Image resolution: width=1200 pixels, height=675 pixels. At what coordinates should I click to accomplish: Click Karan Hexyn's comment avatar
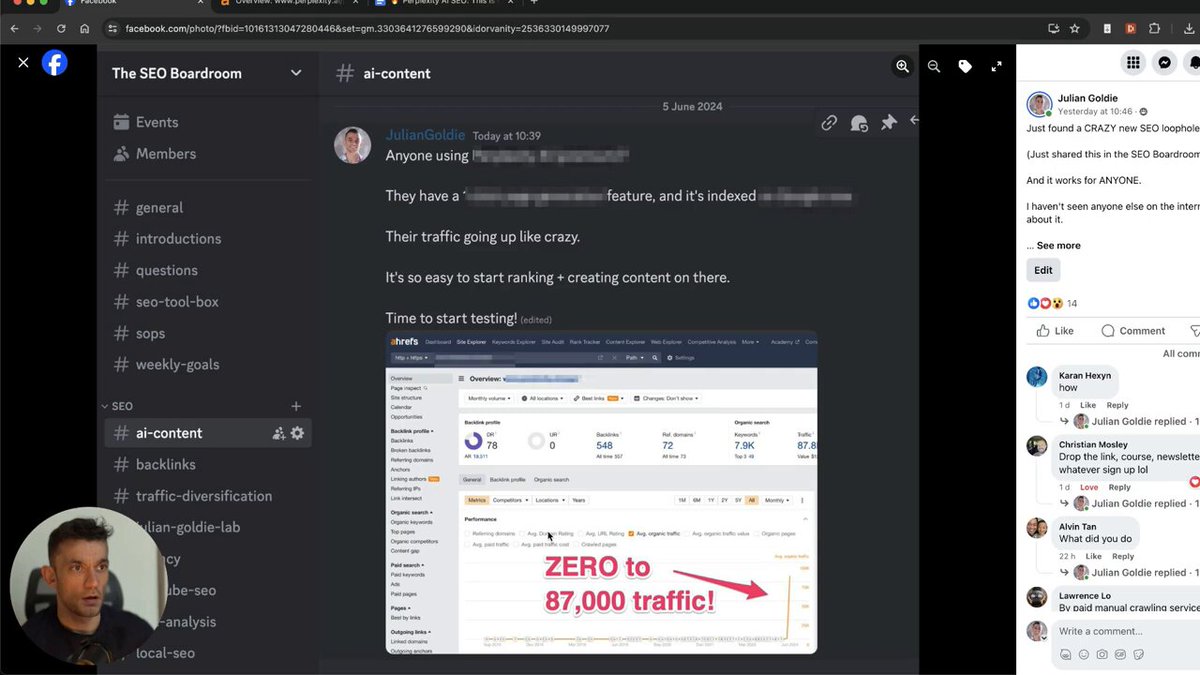click(x=1037, y=377)
